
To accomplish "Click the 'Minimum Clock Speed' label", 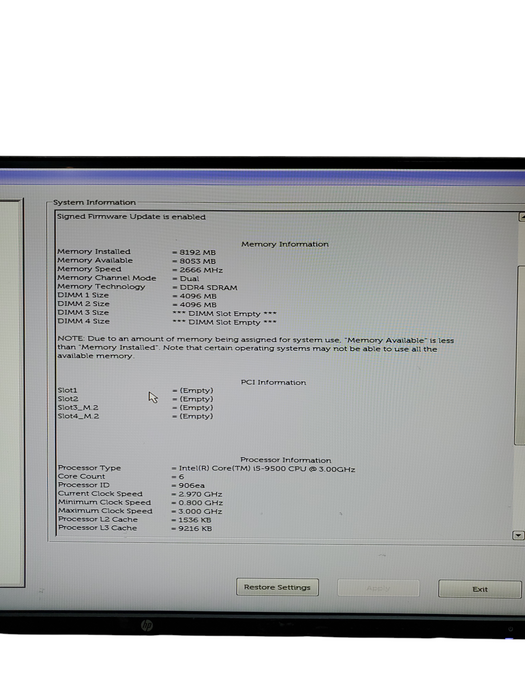I will point(104,502).
